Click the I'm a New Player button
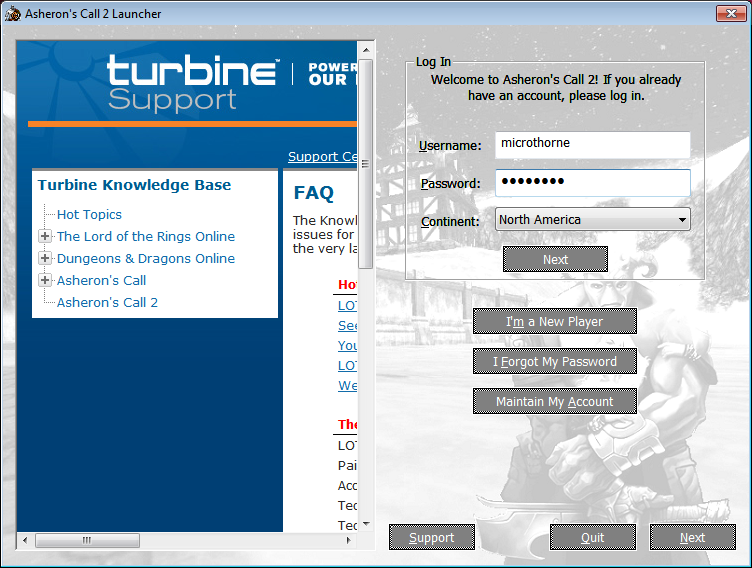This screenshot has height=568, width=752. pyautogui.click(x=555, y=321)
